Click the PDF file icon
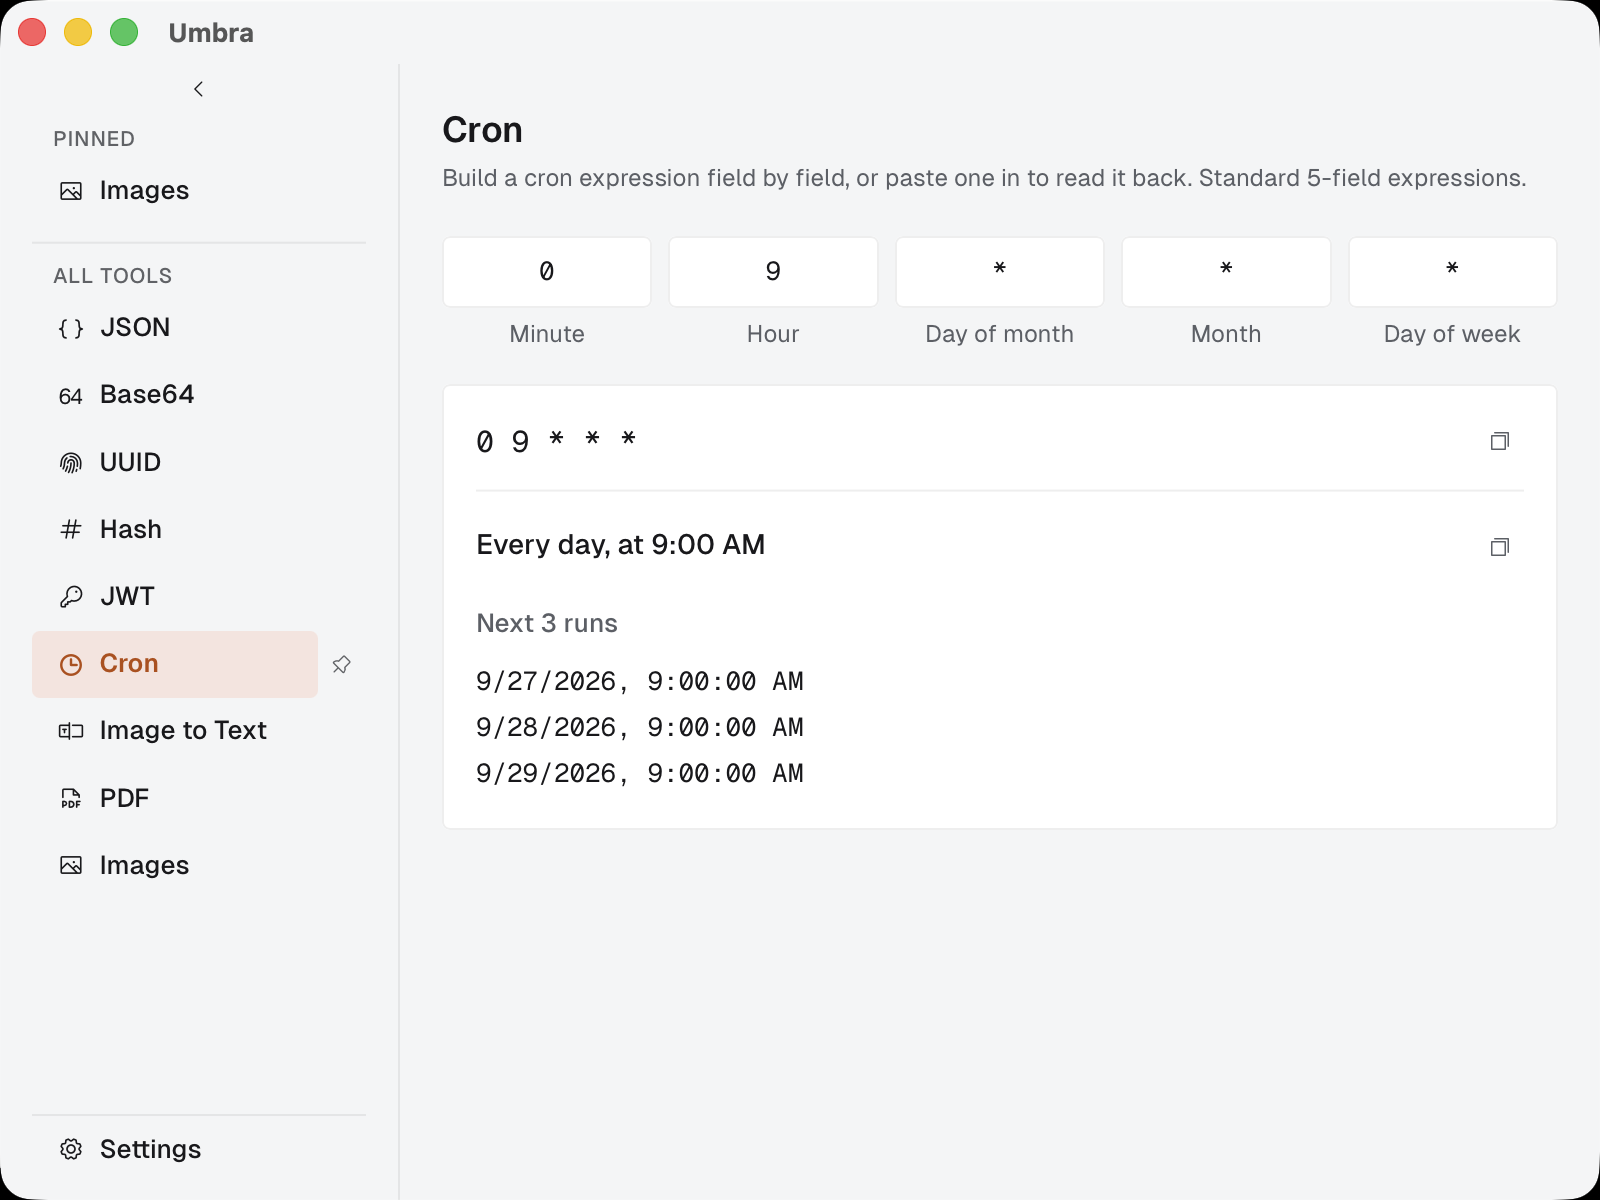The image size is (1600, 1200). [x=71, y=798]
